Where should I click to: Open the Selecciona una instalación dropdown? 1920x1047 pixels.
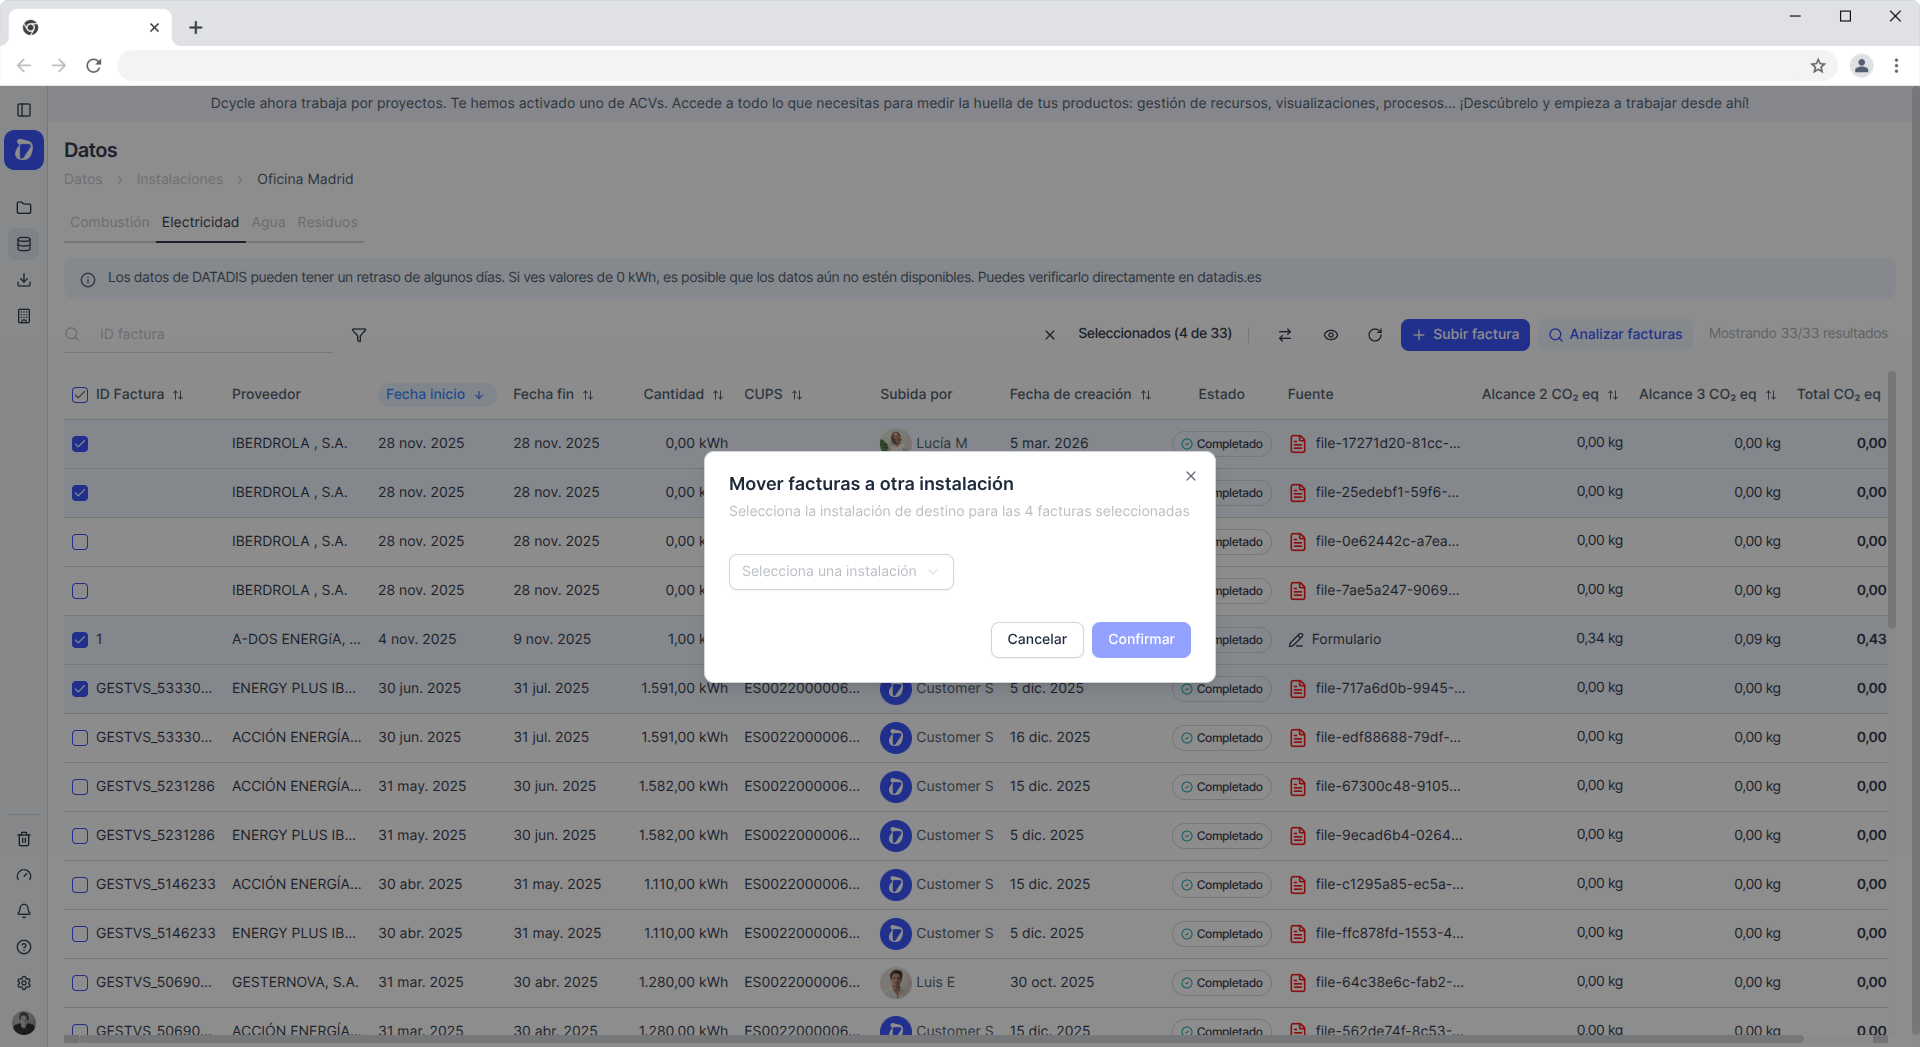point(840,571)
